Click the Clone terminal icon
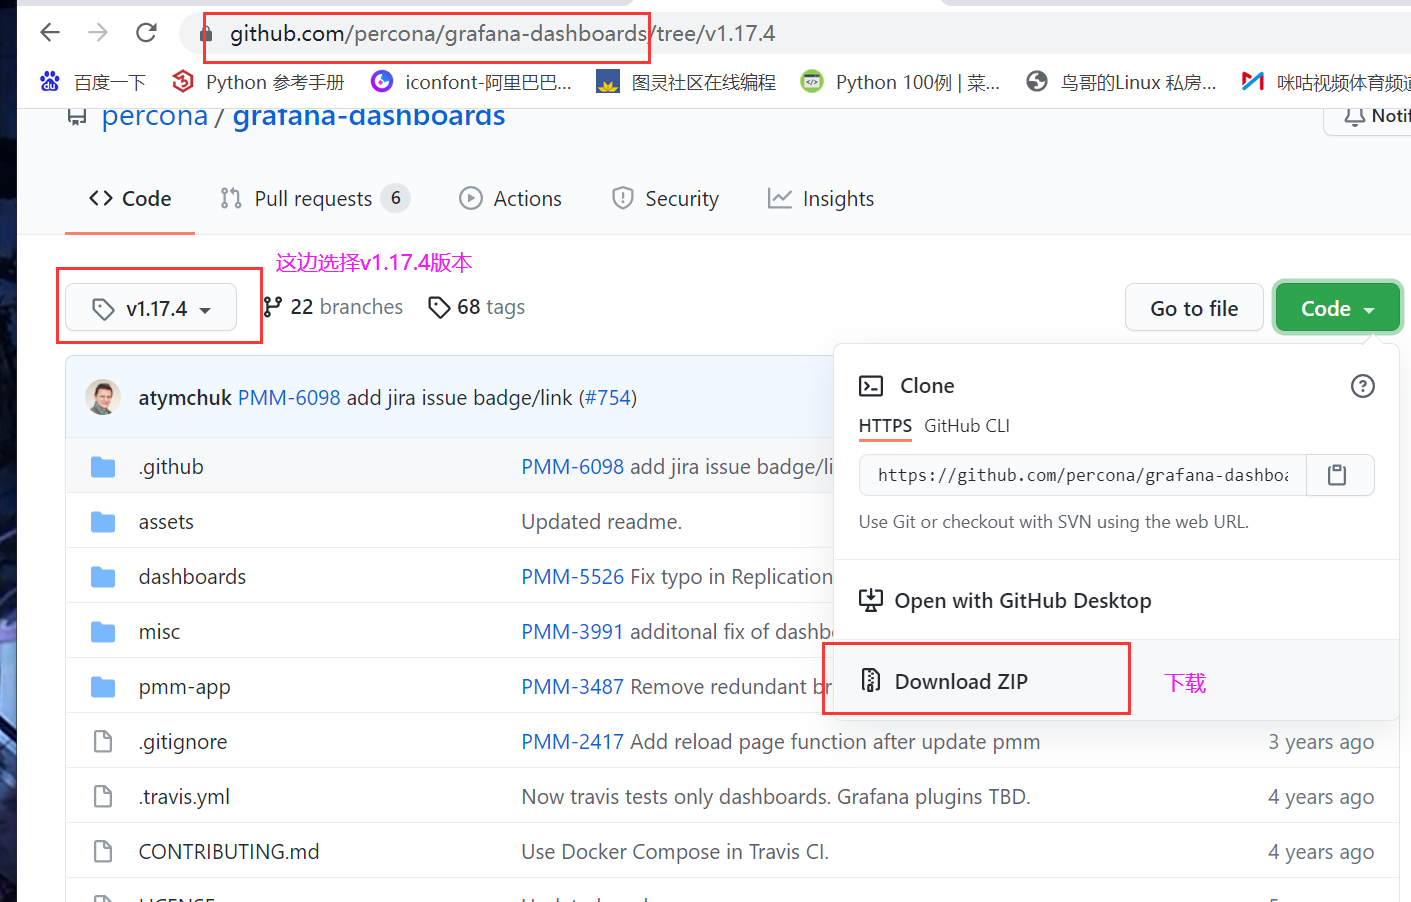Viewport: 1411px width, 902px height. pyautogui.click(x=871, y=386)
